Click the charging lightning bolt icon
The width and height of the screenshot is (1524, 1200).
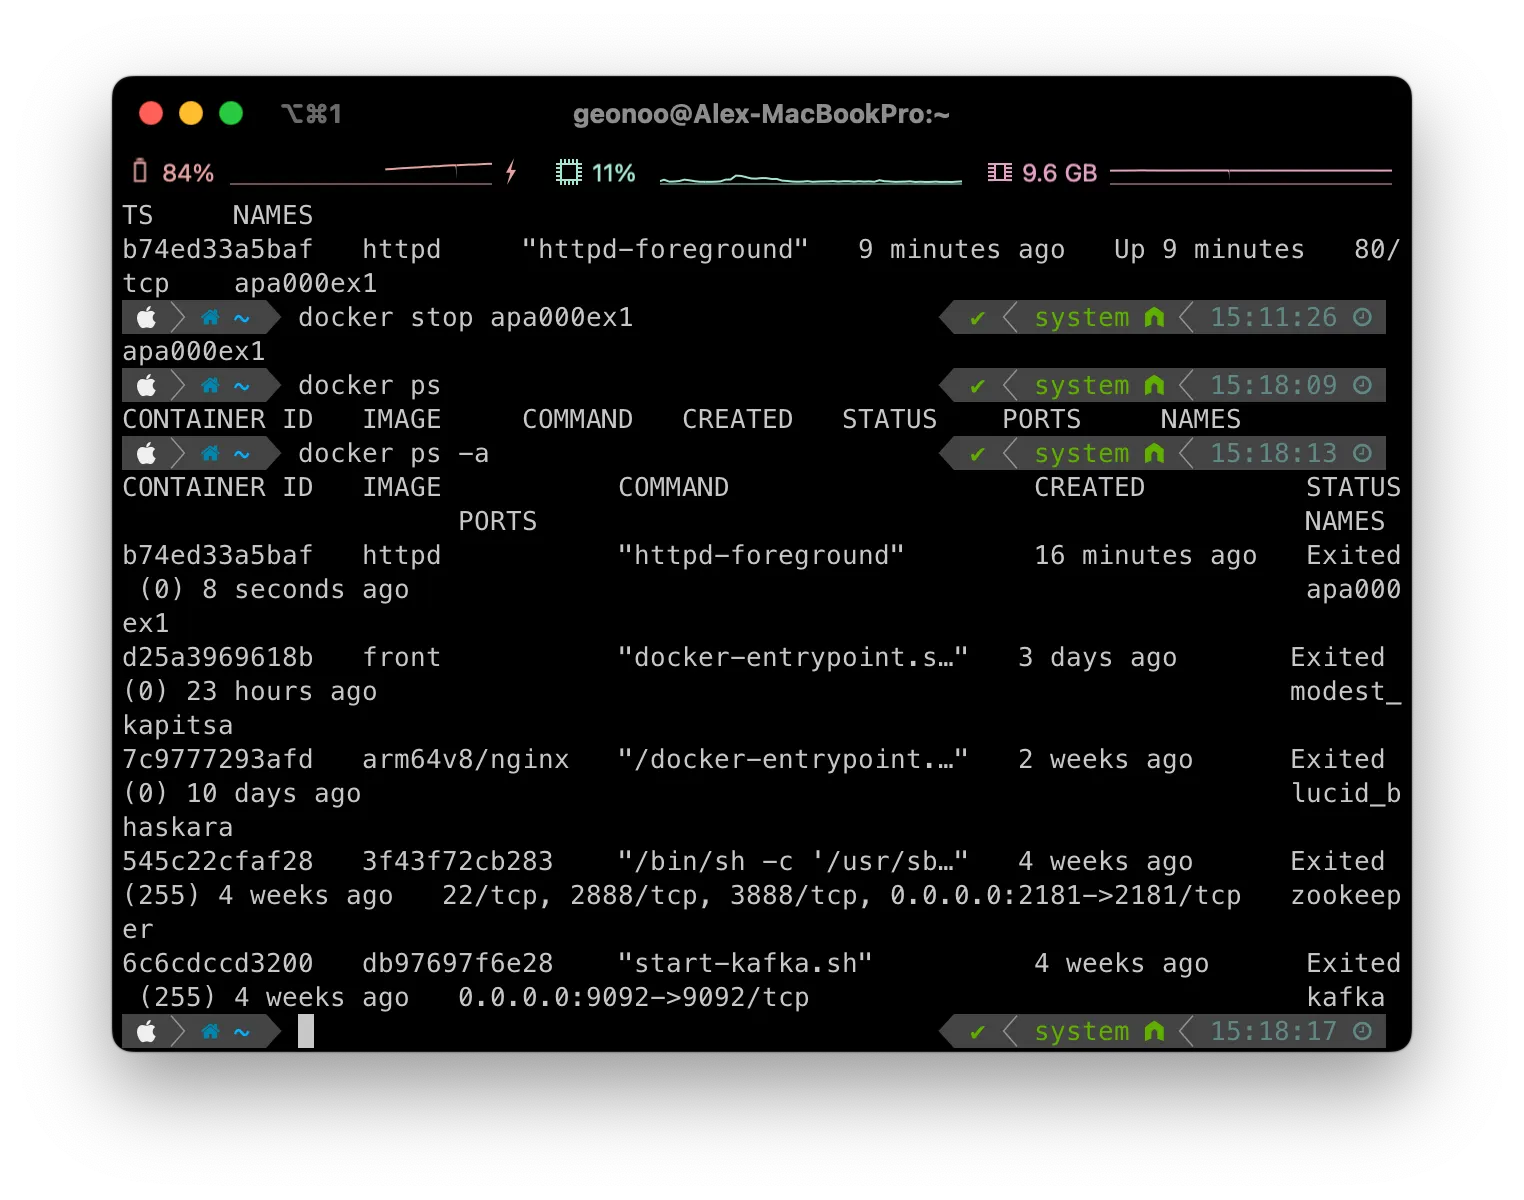pos(511,172)
